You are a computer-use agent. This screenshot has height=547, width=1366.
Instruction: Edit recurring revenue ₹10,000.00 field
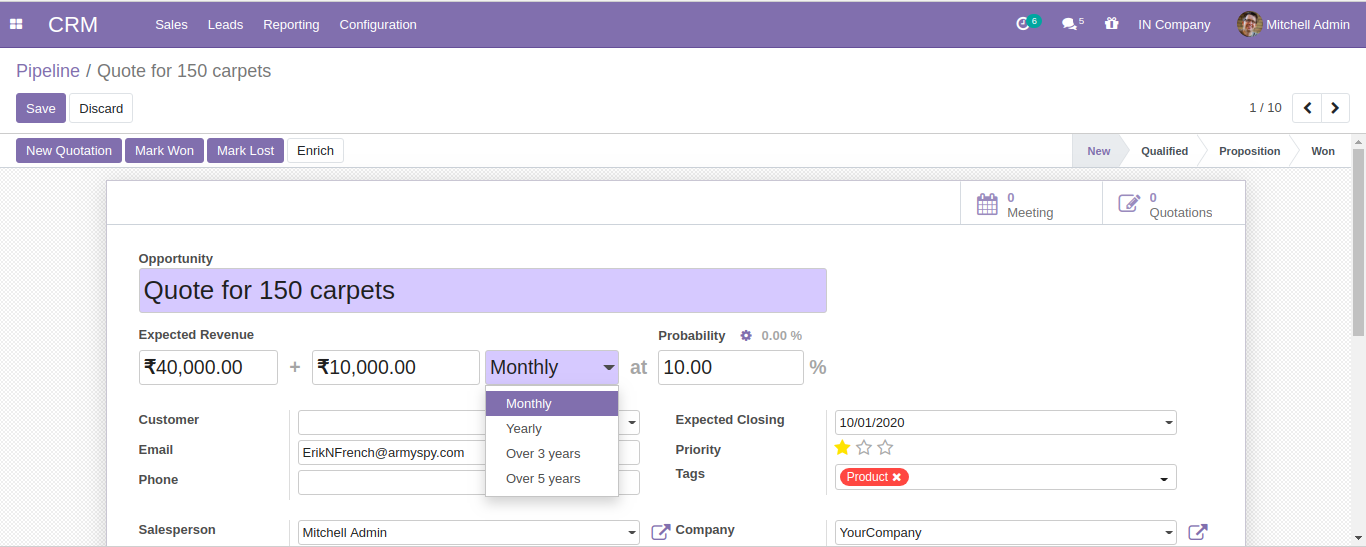[396, 367]
